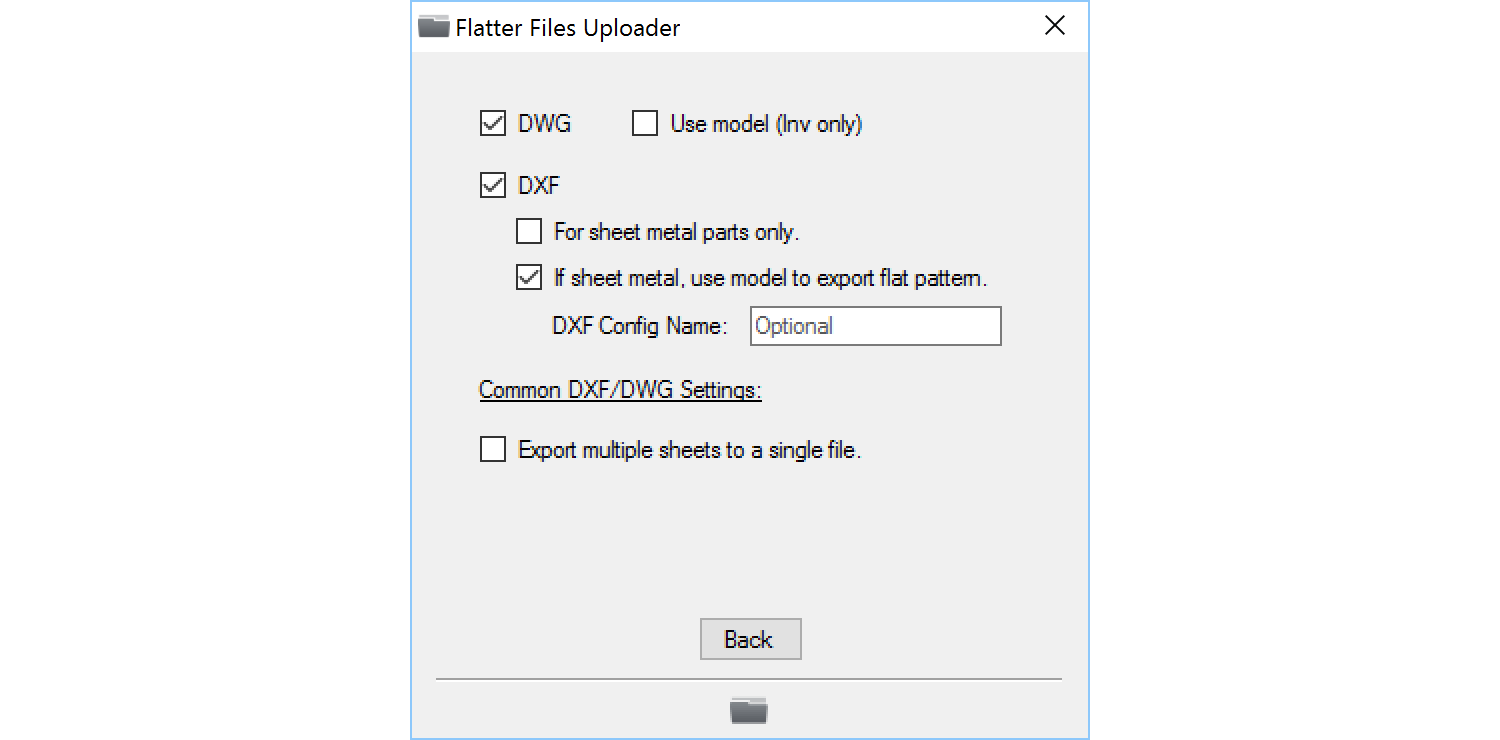This screenshot has height=740, width=1500.
Task: Check the Export multiple sheets box
Action: coord(493,450)
